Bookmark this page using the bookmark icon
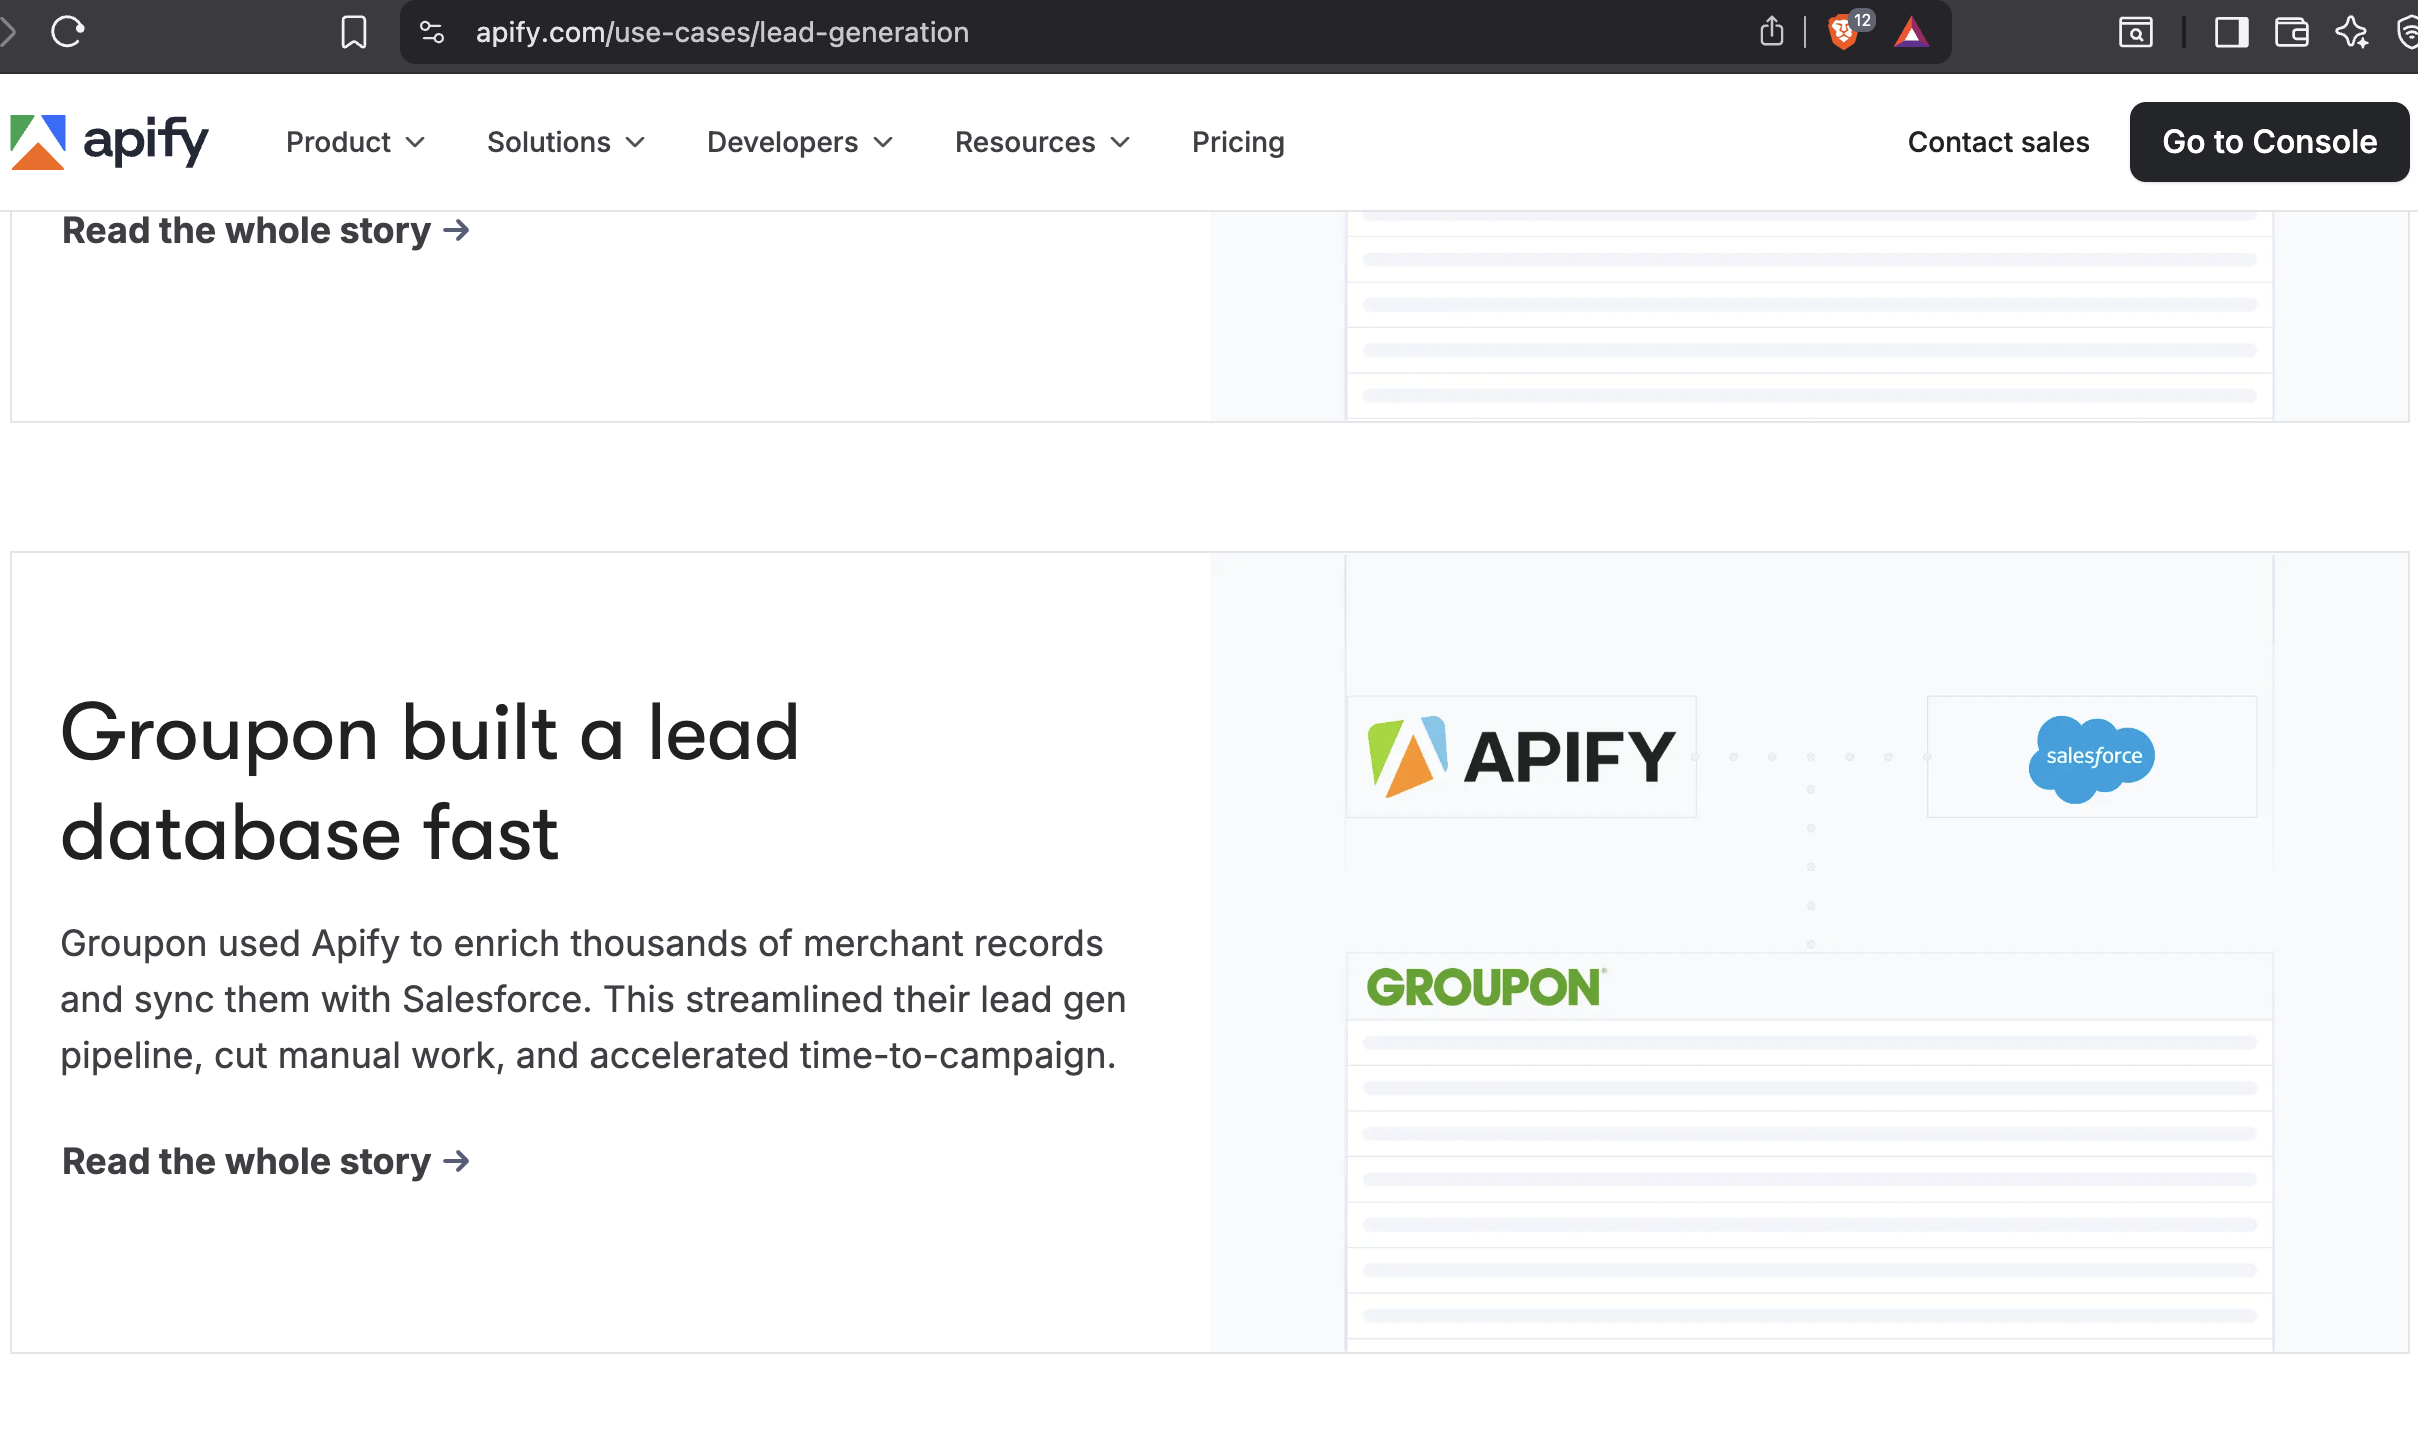Image resolution: width=2418 pixels, height=1434 pixels. (354, 32)
